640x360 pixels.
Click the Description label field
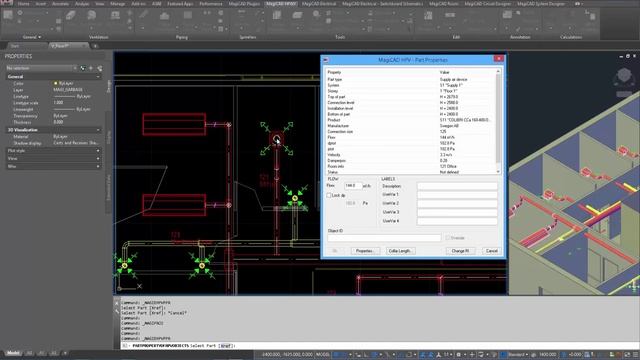(x=457, y=186)
